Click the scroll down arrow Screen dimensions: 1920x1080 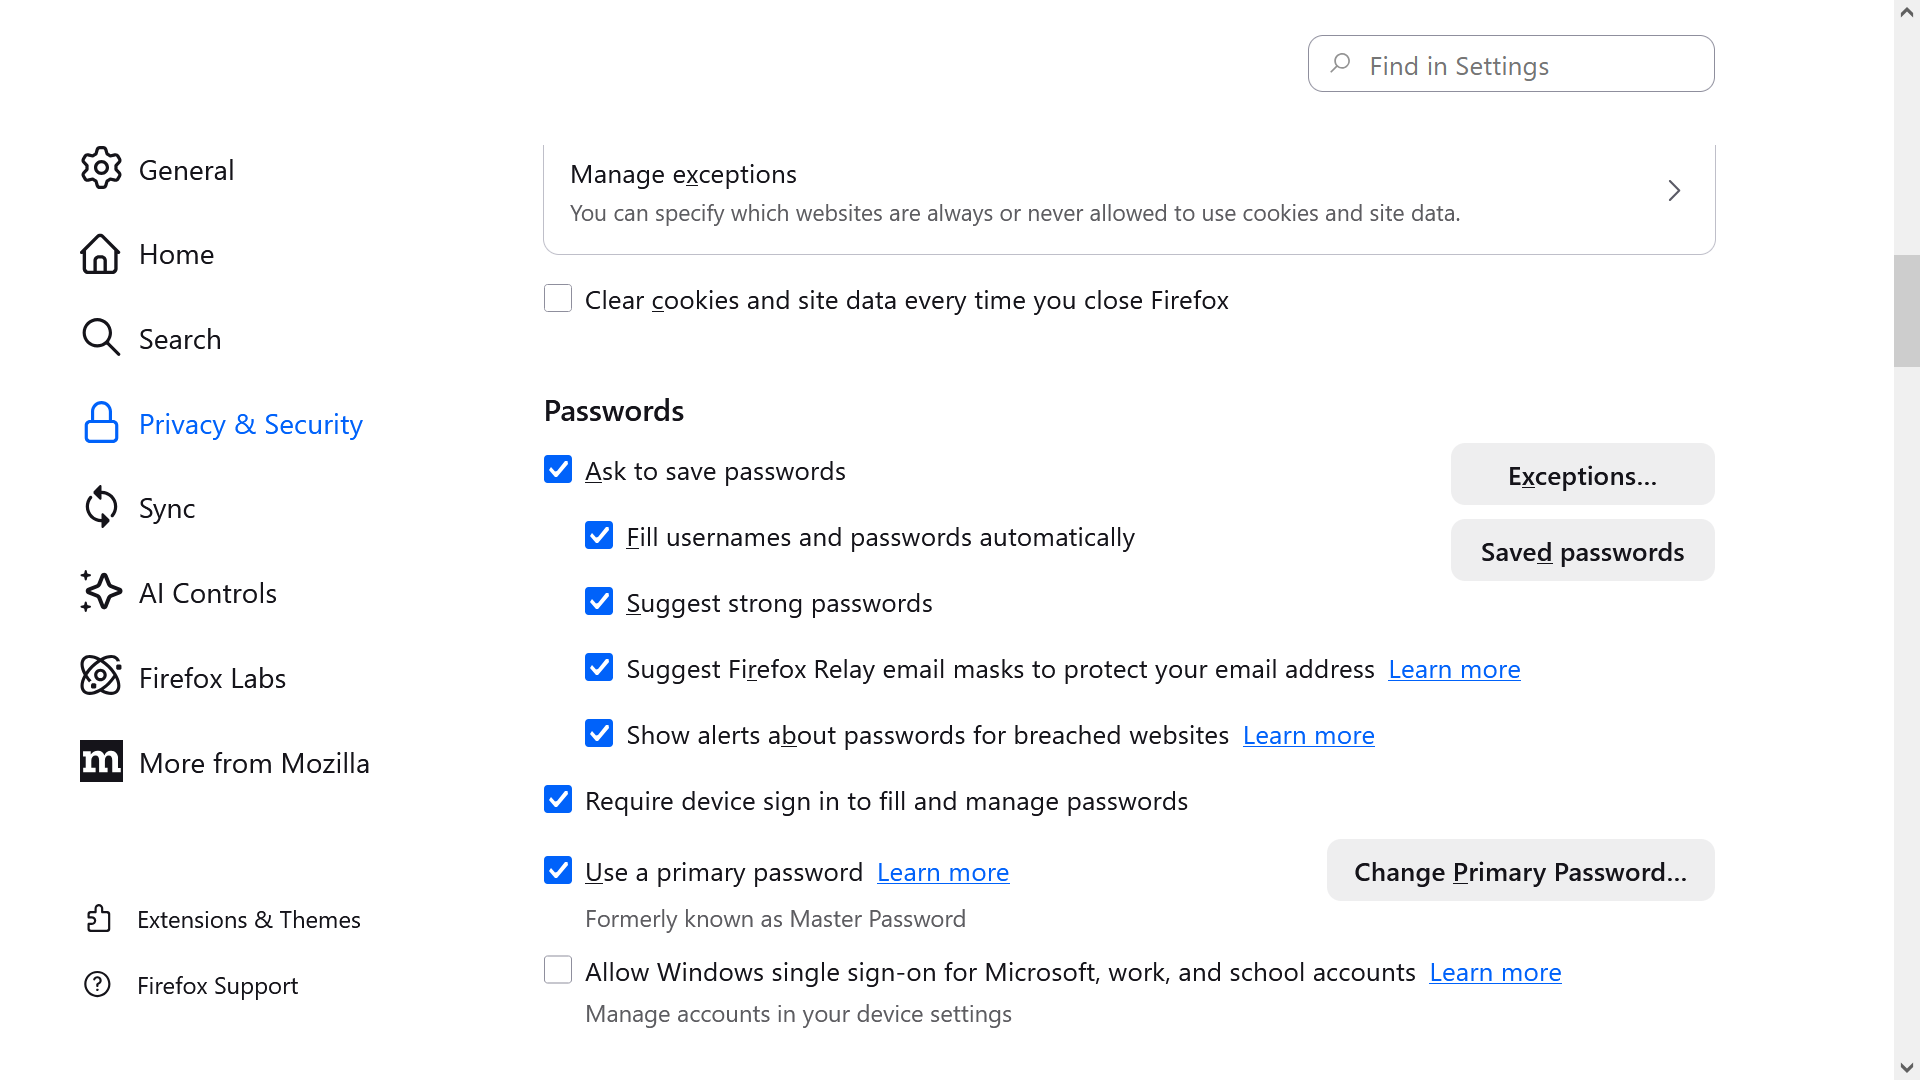pos(1907,1068)
